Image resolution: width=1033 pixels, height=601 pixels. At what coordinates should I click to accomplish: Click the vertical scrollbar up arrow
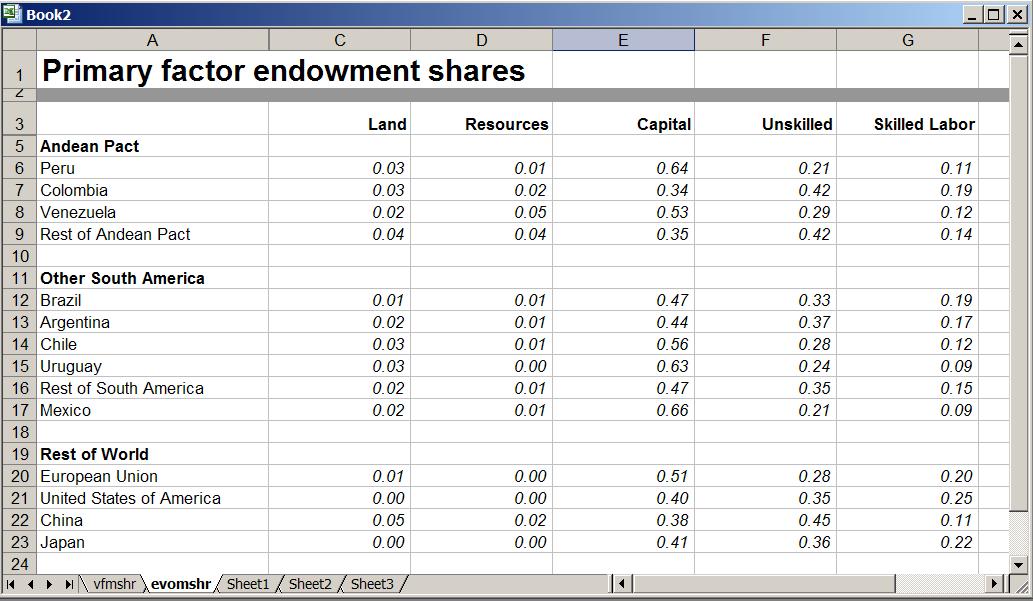click(x=1018, y=40)
